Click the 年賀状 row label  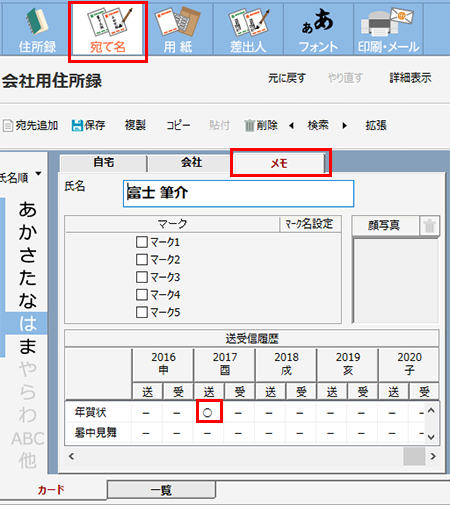tap(90, 413)
